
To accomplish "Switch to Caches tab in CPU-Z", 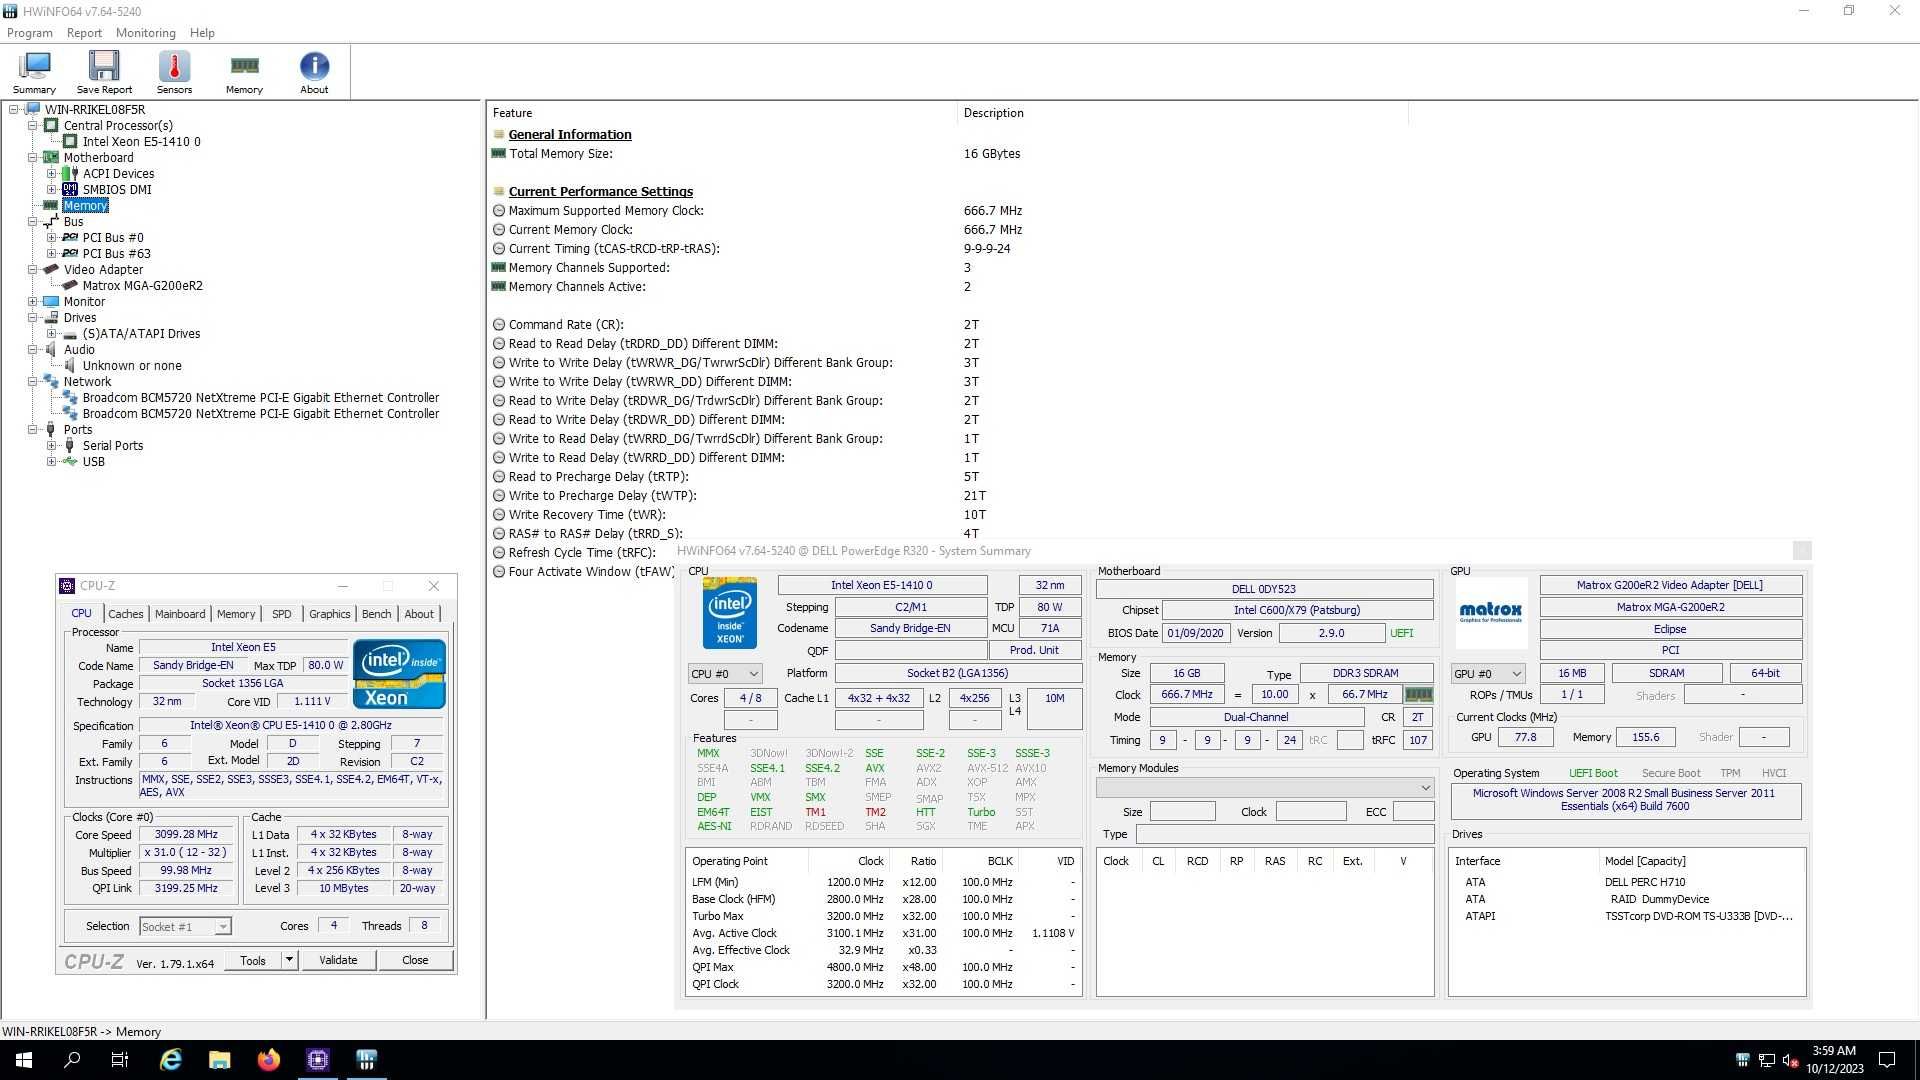I will tap(126, 614).
